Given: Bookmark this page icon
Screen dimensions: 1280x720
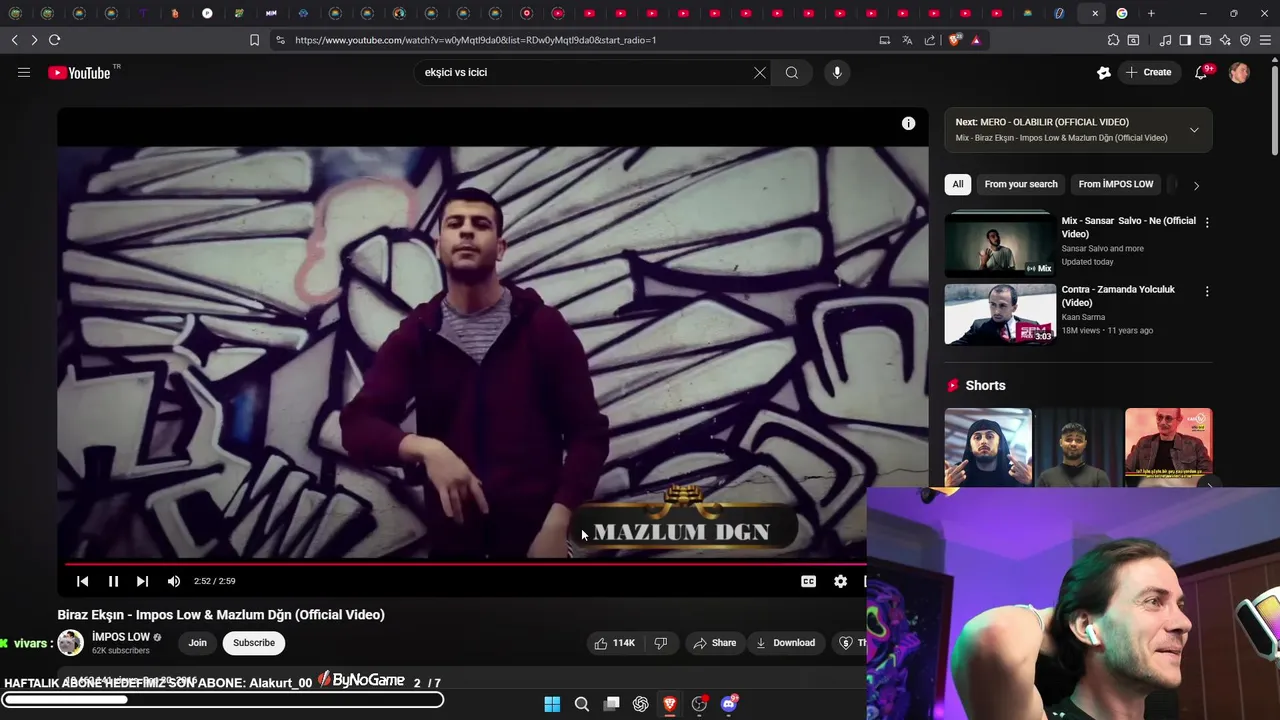Looking at the screenshot, I should click(254, 40).
